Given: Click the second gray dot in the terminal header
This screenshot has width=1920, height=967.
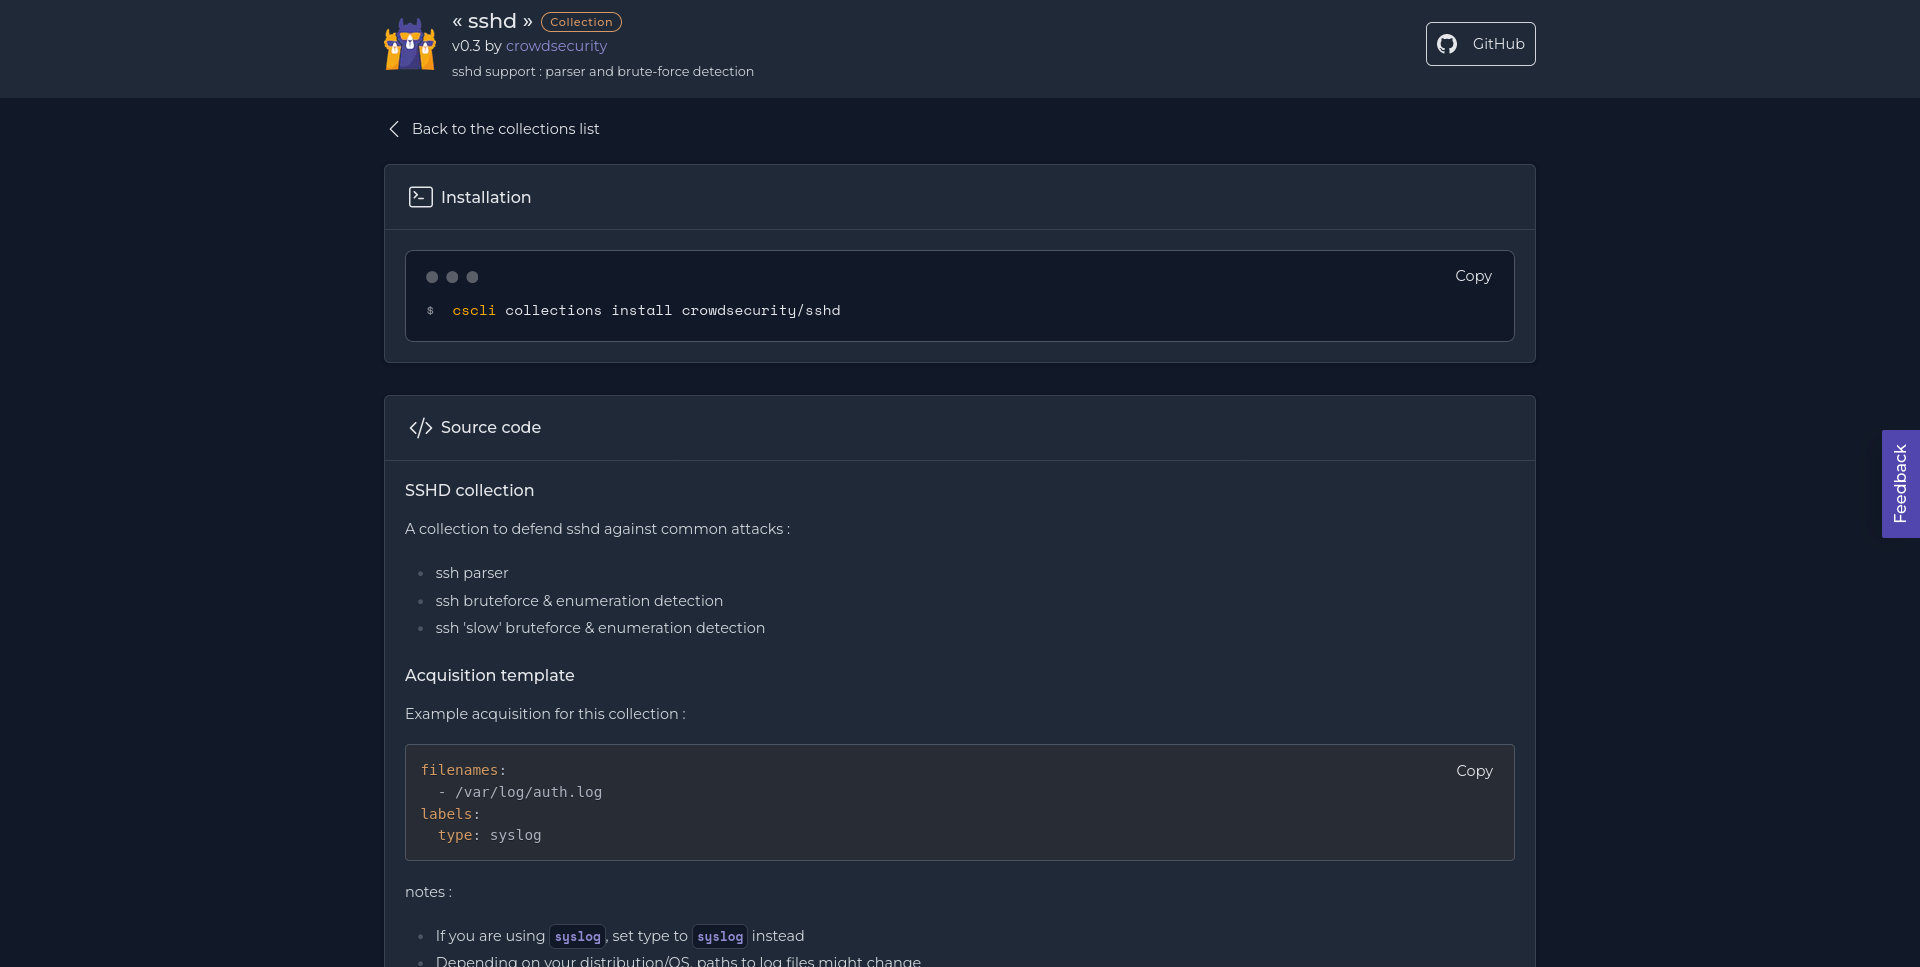Looking at the screenshot, I should click(452, 277).
